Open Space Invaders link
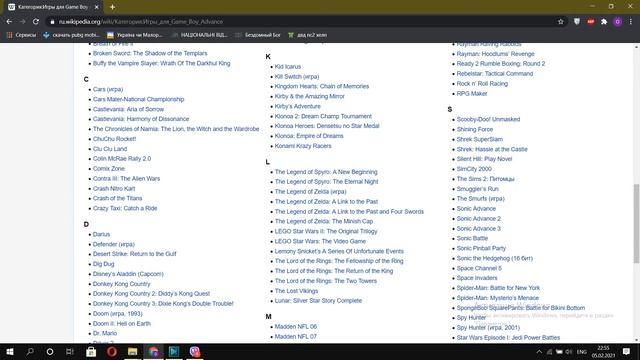The height and width of the screenshot is (360, 640). click(x=477, y=278)
